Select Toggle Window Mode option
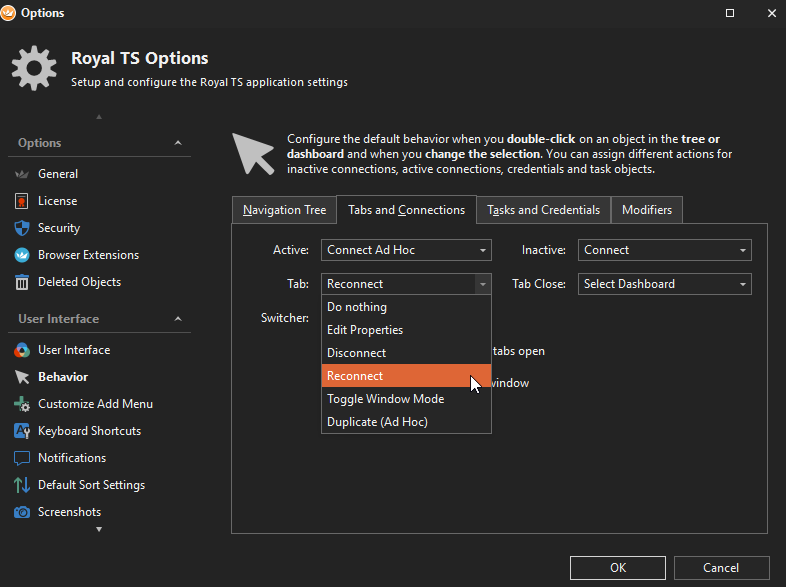Image resolution: width=786 pixels, height=587 pixels. [385, 399]
